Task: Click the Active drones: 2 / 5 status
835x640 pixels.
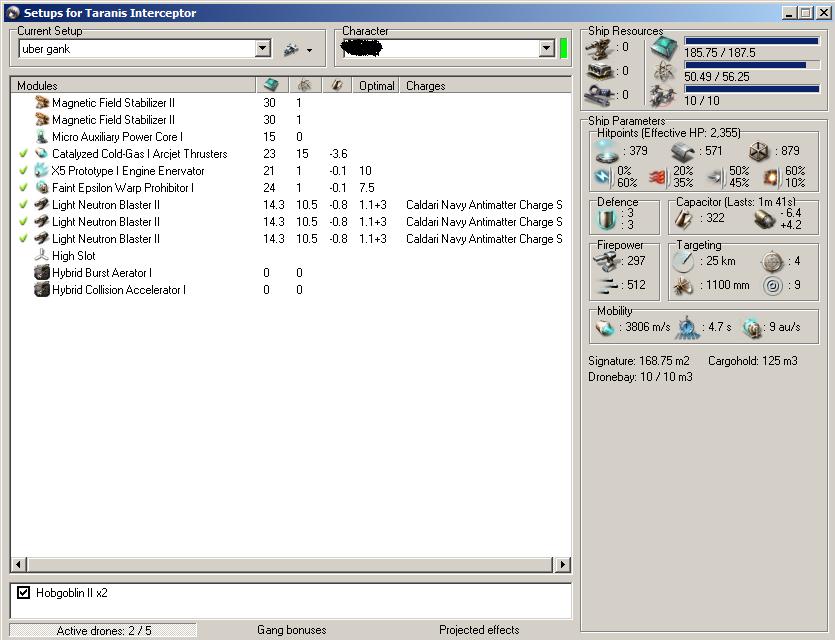Action: [x=103, y=630]
